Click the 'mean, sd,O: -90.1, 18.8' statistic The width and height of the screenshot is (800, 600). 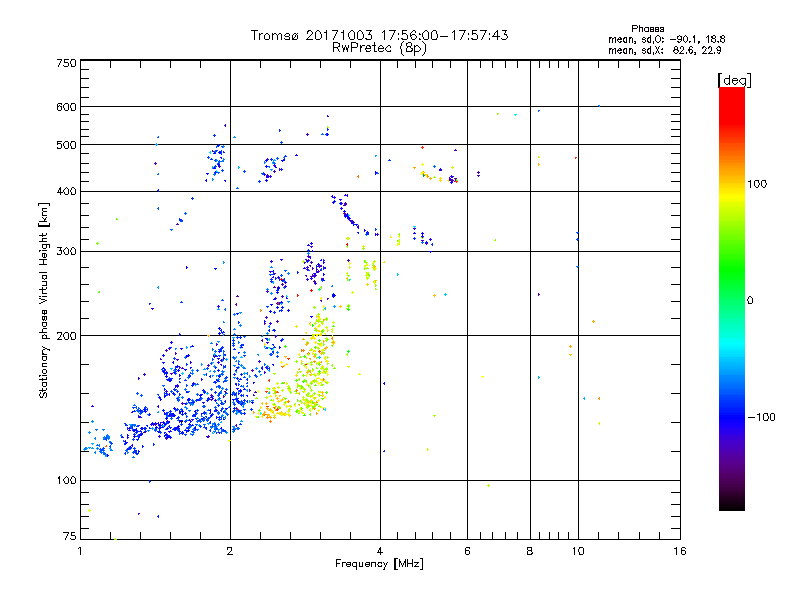(666, 39)
